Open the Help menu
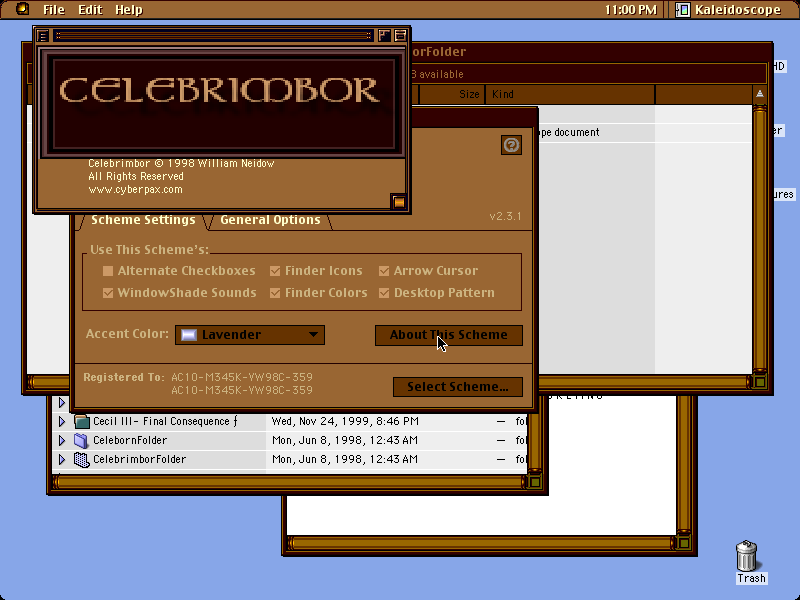This screenshot has width=800, height=600. [x=129, y=10]
